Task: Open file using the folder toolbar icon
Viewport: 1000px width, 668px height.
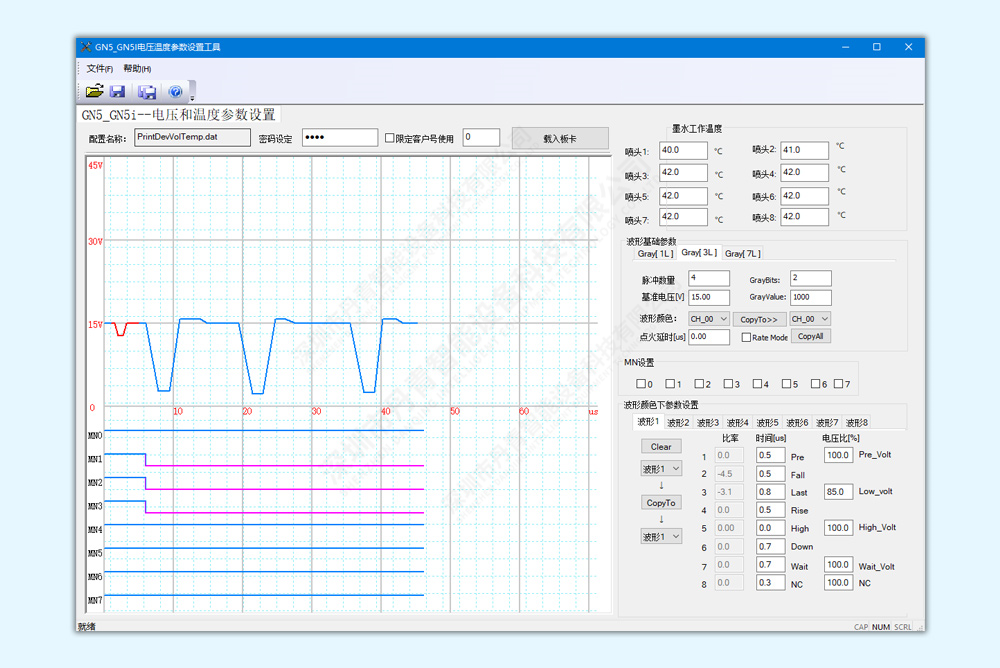Action: click(94, 92)
